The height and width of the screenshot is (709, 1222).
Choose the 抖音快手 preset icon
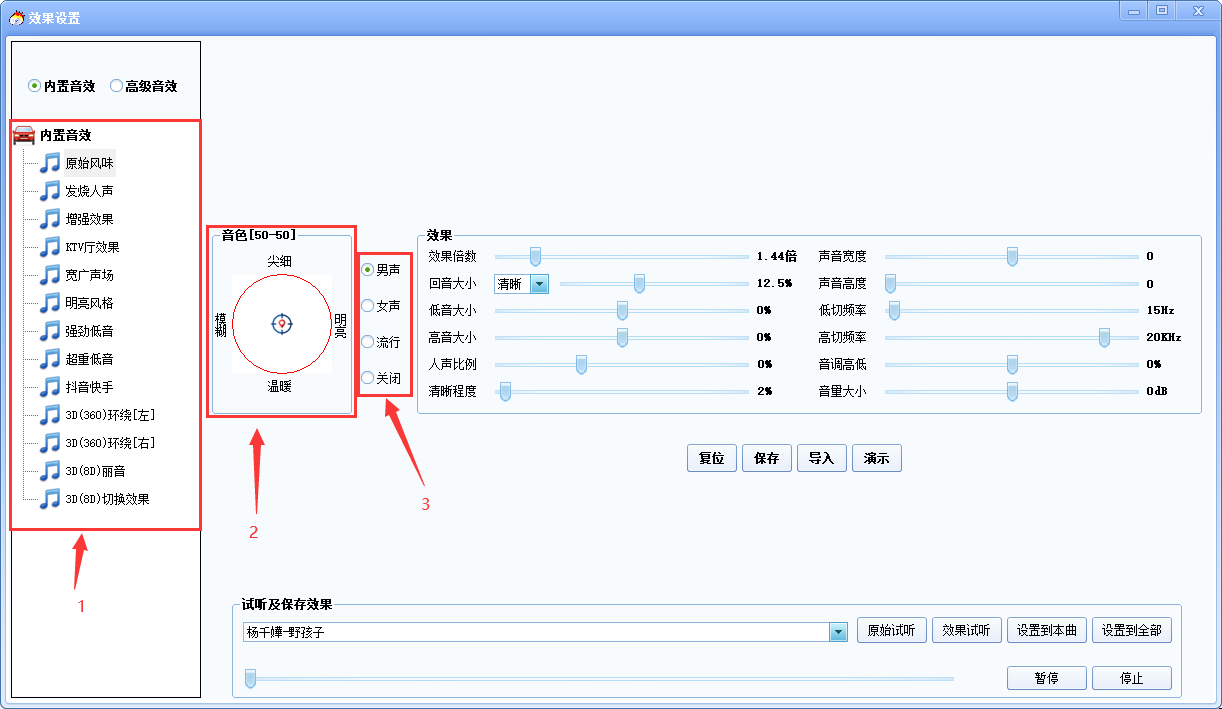coord(50,387)
